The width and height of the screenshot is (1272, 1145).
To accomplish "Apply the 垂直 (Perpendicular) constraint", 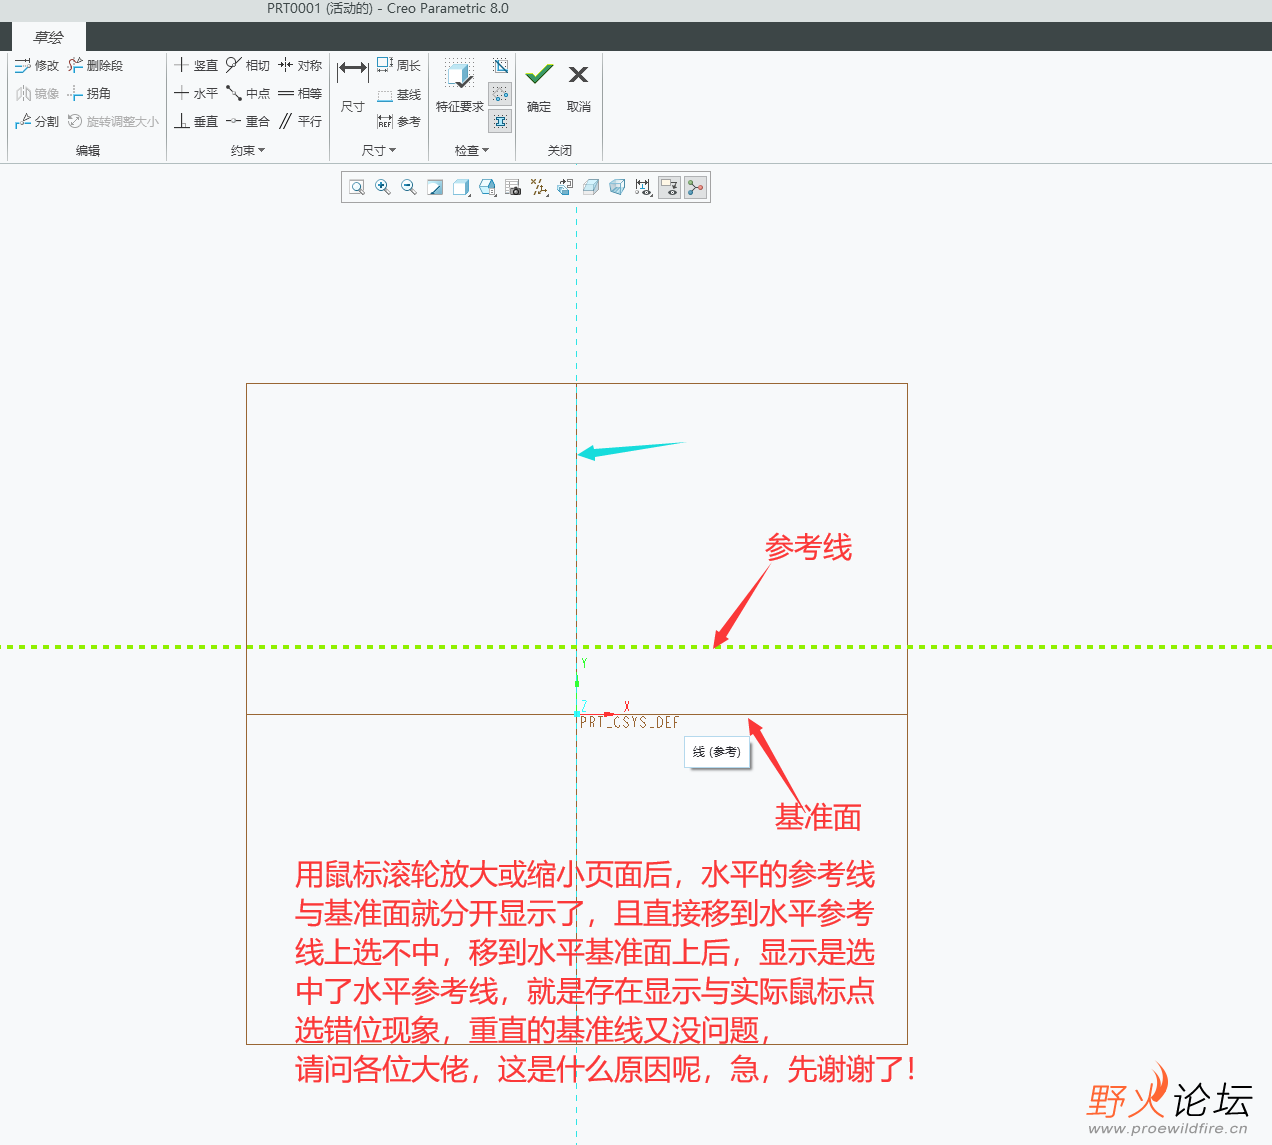I will (196, 122).
